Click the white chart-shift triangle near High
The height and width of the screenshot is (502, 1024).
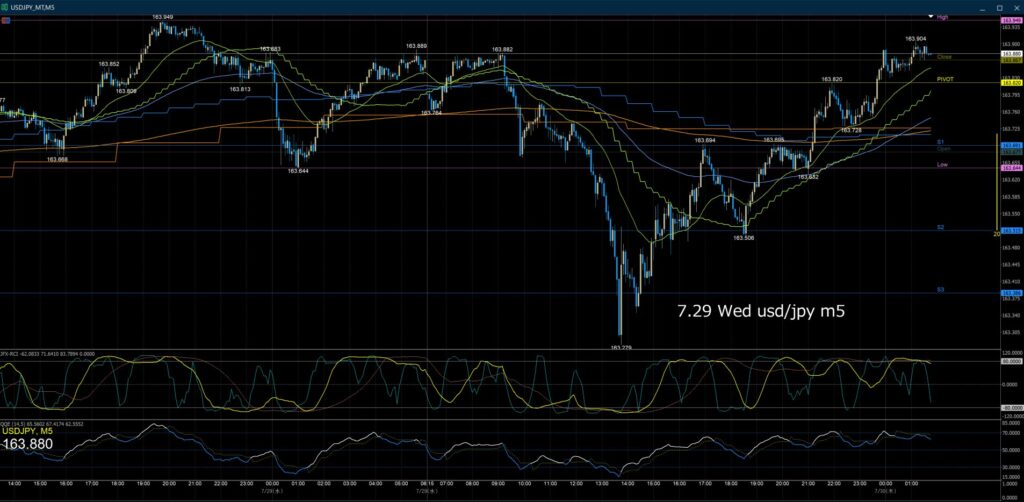pos(931,15)
